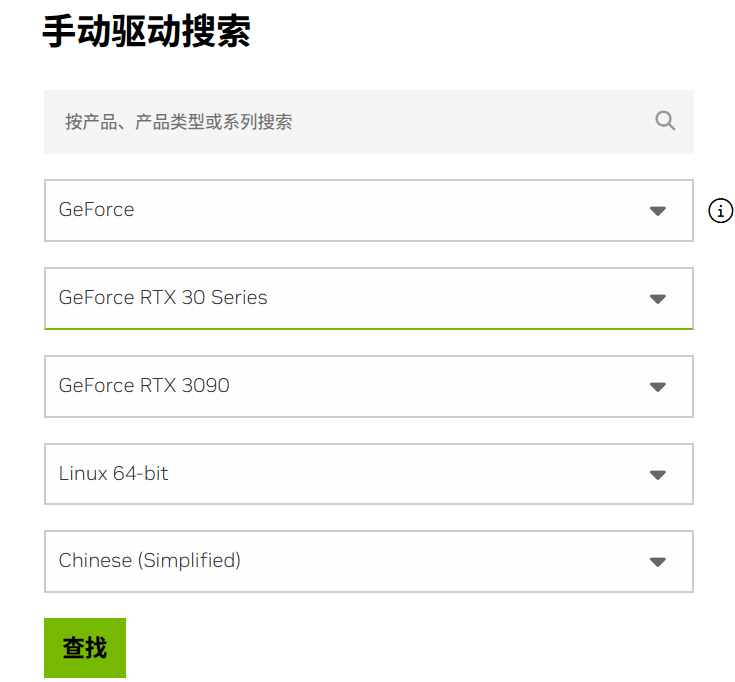Click the arrow on Chinese (Simplified) dropdown
This screenshot has height=682, width=735.
(x=658, y=562)
